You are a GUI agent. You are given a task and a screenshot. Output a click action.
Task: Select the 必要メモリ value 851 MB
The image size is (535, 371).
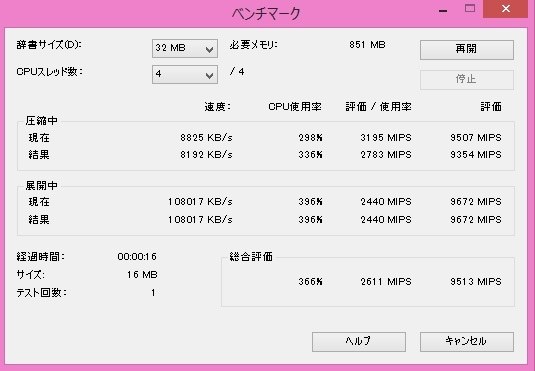[367, 45]
